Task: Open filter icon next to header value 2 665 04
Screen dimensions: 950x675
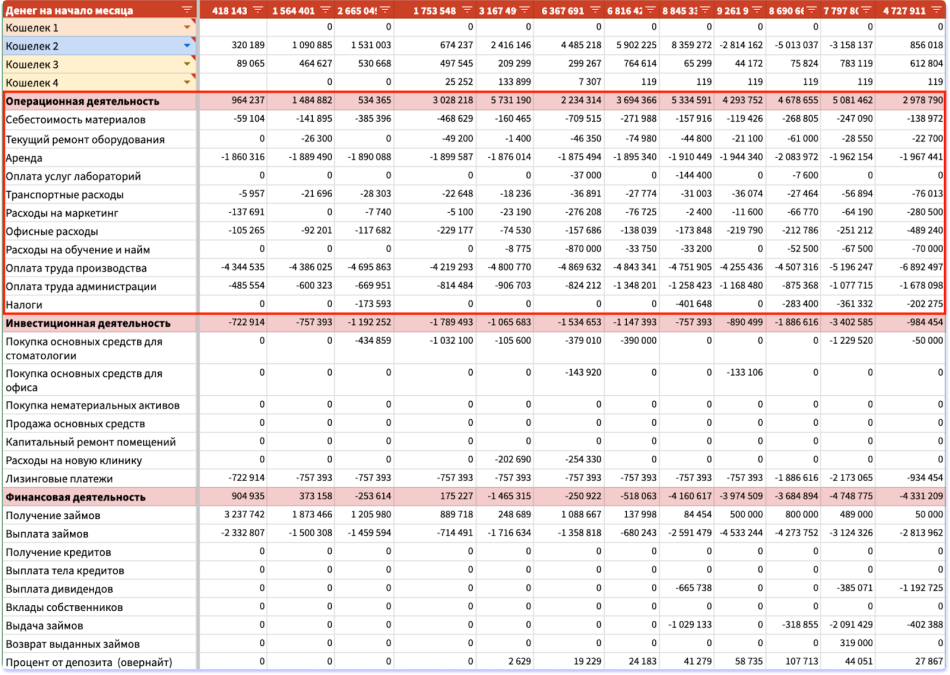Action: (x=385, y=10)
